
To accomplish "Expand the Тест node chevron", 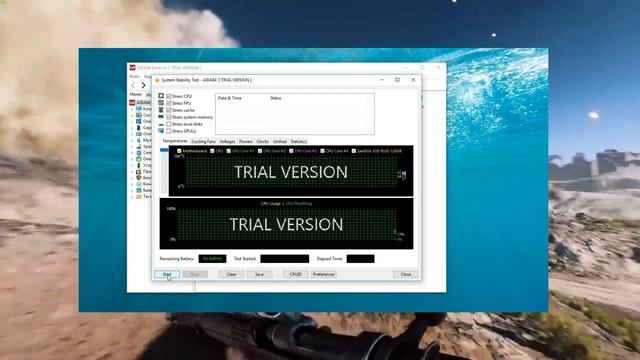I will click(x=132, y=197).
